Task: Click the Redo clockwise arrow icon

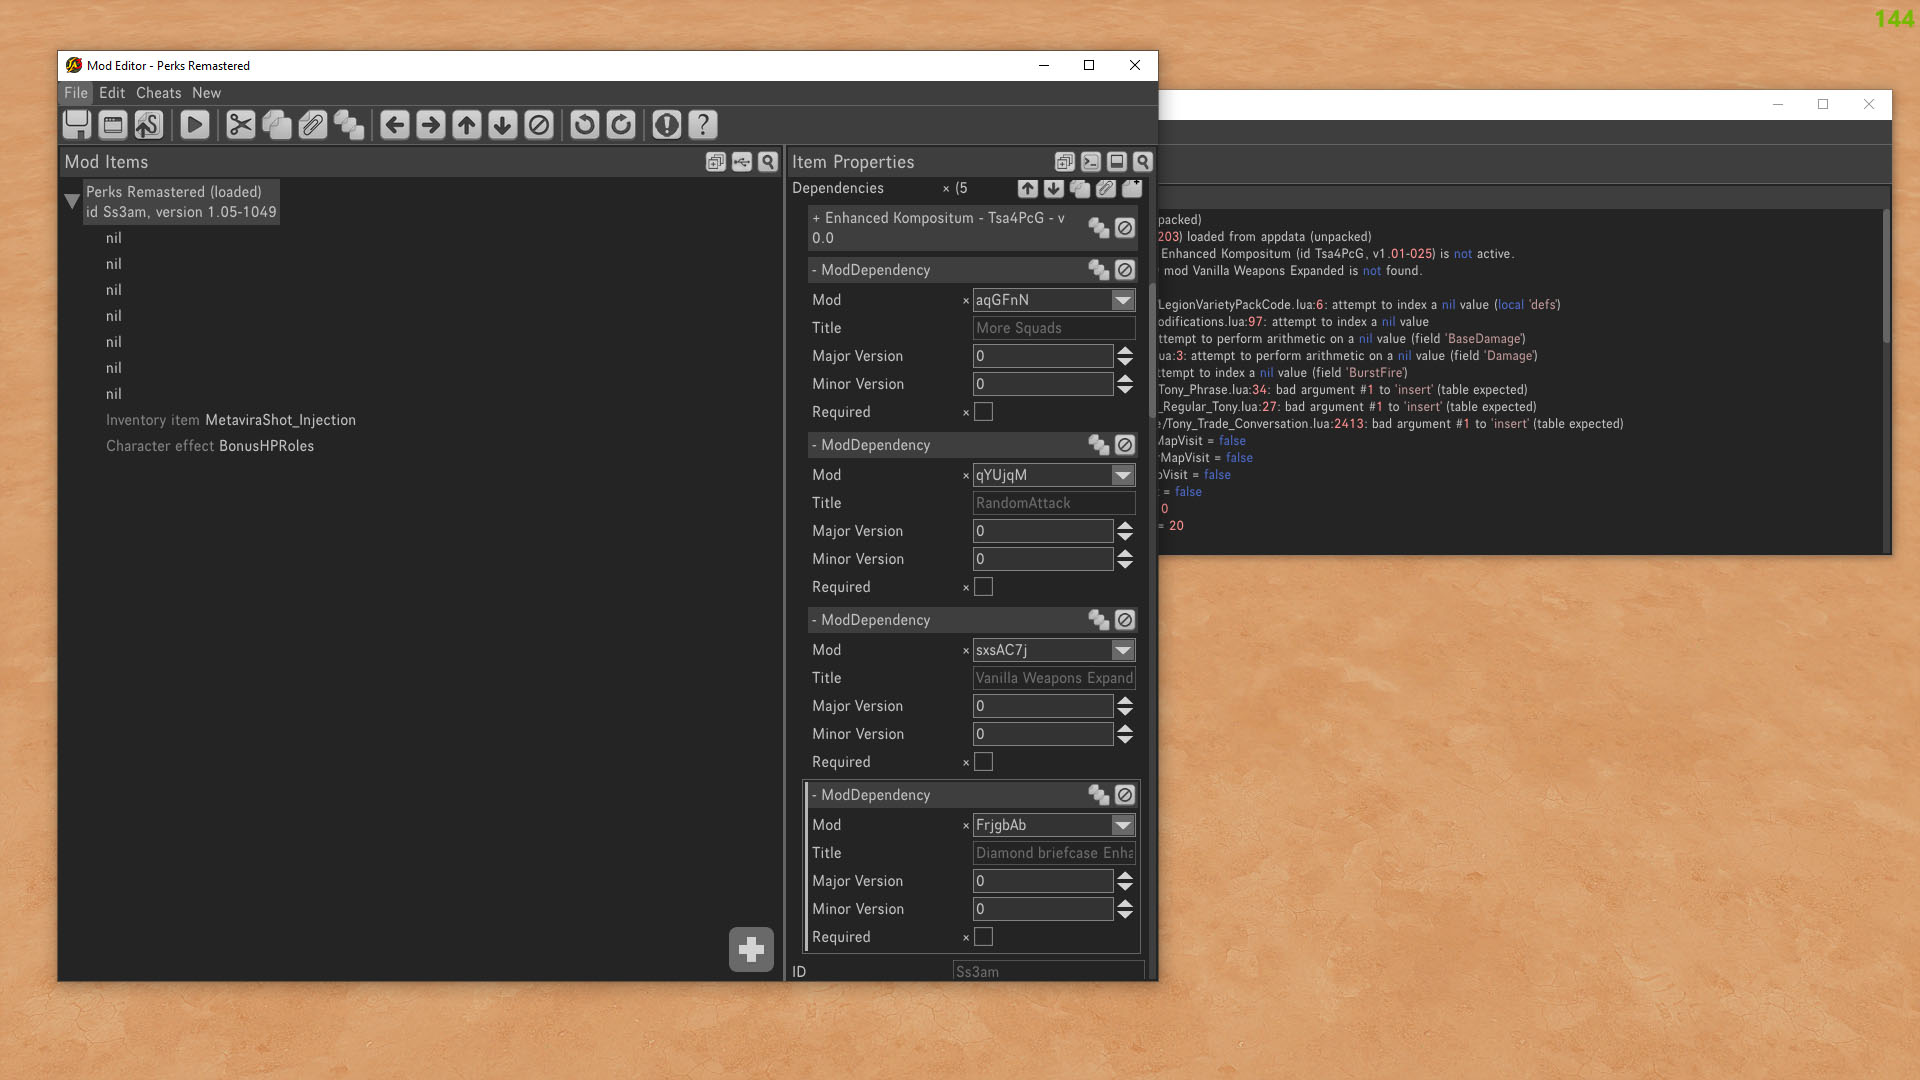Action: (621, 125)
